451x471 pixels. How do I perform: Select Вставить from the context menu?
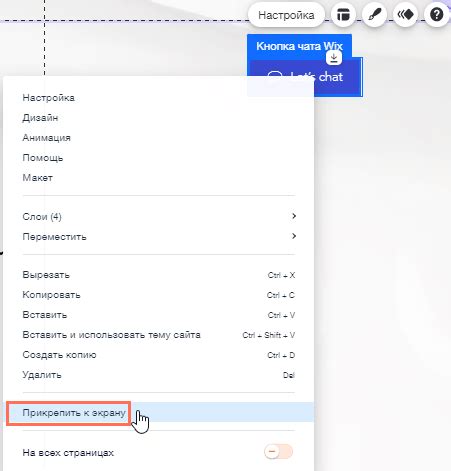(x=159, y=315)
